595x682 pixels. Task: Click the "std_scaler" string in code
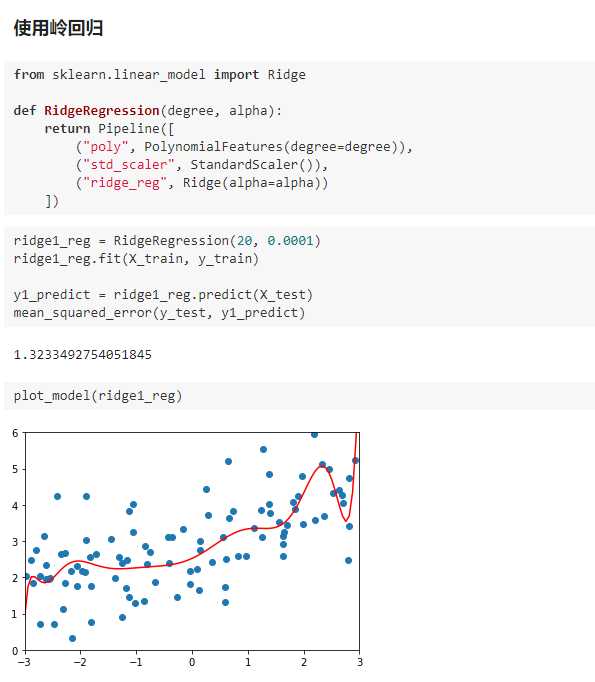[x=129, y=165]
